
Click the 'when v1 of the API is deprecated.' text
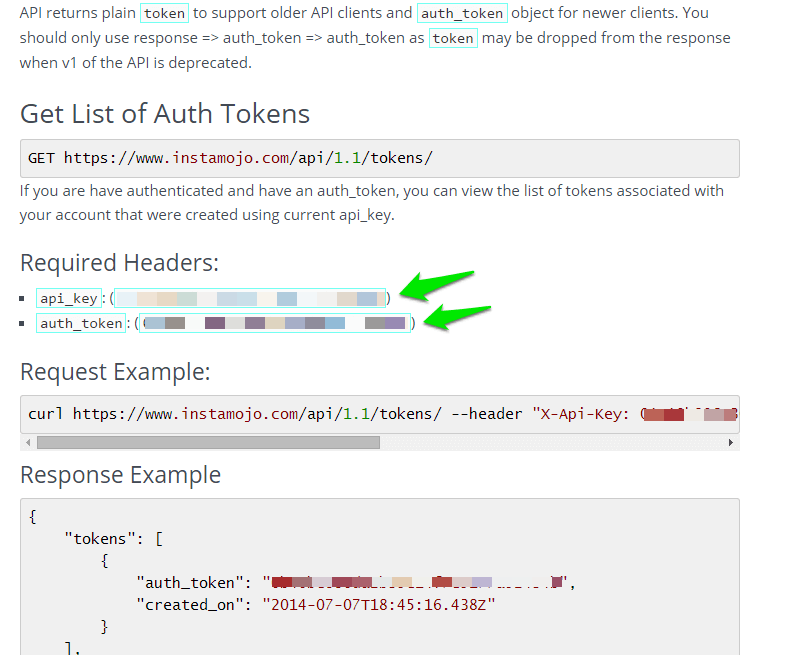[x=136, y=63]
